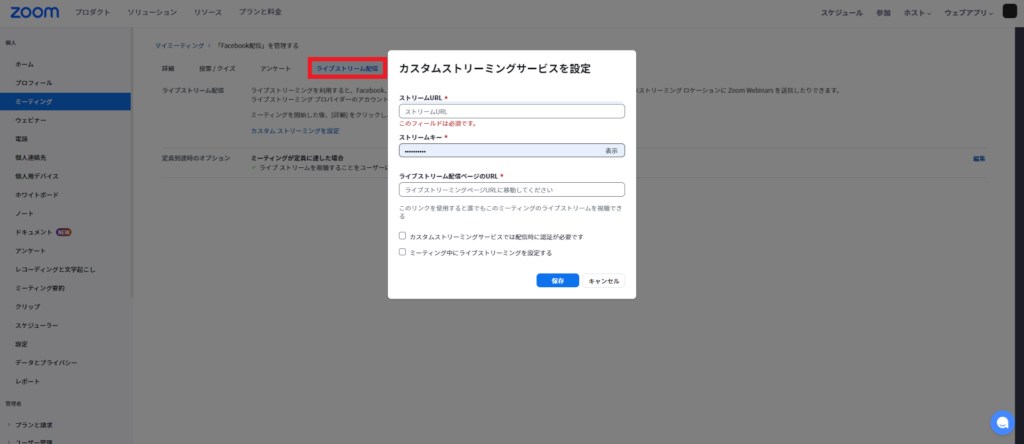Screen dimensions: 1024x444
Task: Focus the ライブストリーム配信ページのURL field
Action: click(511, 189)
